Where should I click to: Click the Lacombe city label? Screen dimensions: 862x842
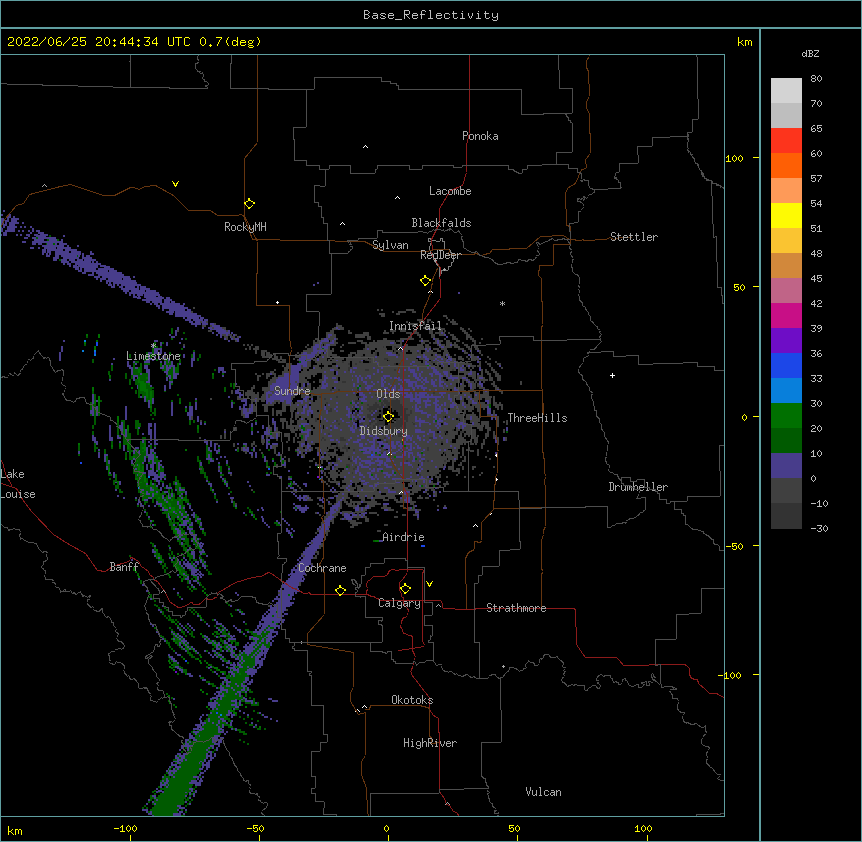[450, 191]
